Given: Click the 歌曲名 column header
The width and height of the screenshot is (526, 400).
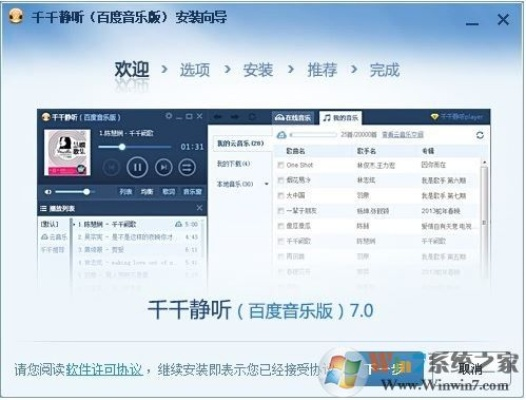Looking at the screenshot, I should [296, 151].
